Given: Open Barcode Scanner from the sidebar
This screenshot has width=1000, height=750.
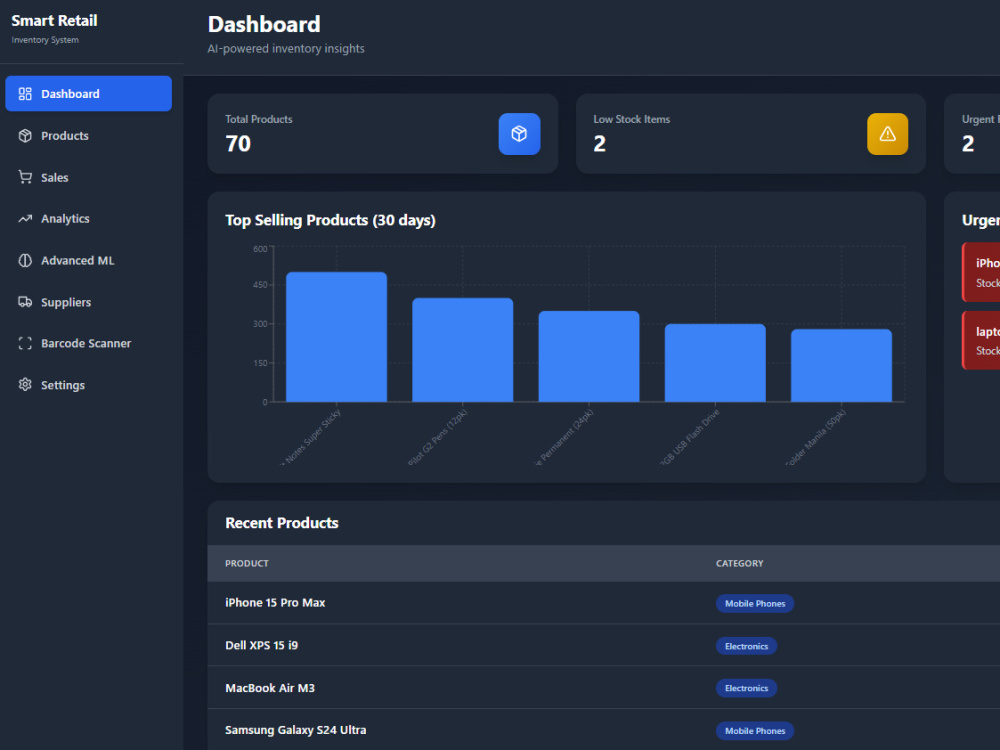Looking at the screenshot, I should [x=89, y=343].
